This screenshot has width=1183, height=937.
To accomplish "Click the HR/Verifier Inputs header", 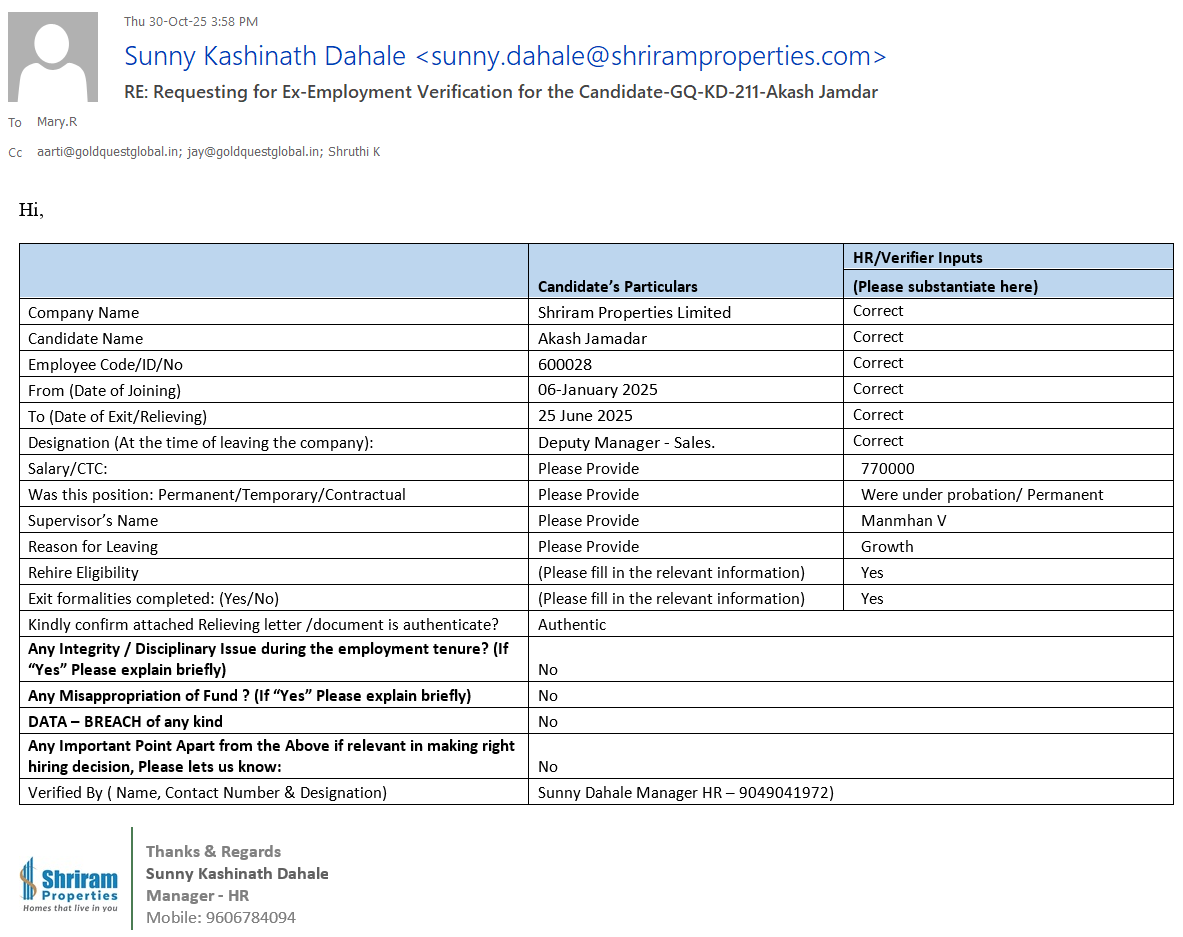I will (x=917, y=258).
